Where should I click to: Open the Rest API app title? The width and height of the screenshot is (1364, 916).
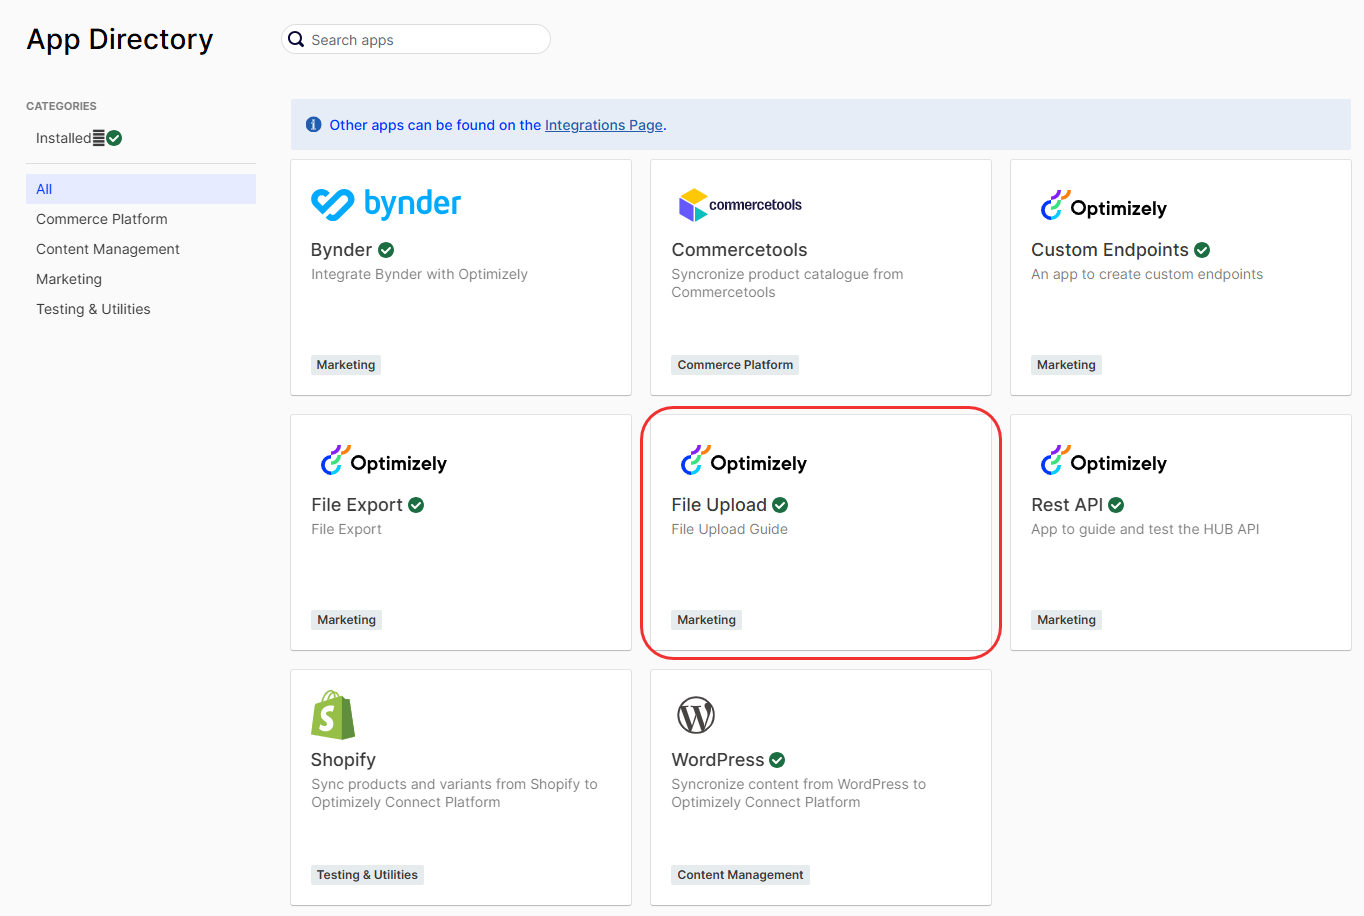pyautogui.click(x=1067, y=505)
